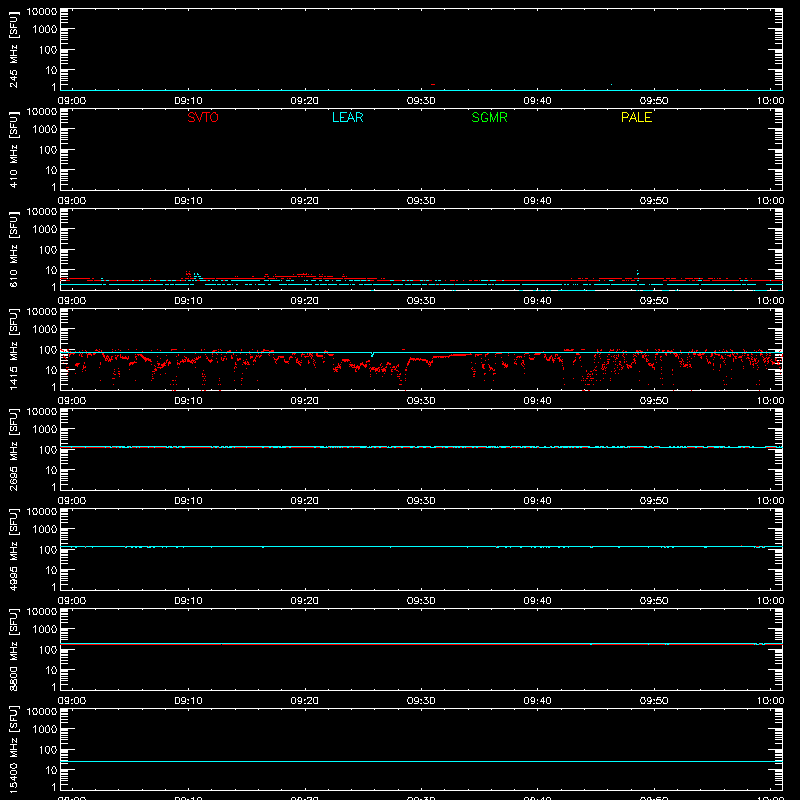Click the 1000 tick of 410 MHz panel
This screenshot has height=800, width=800.
click(x=45, y=129)
